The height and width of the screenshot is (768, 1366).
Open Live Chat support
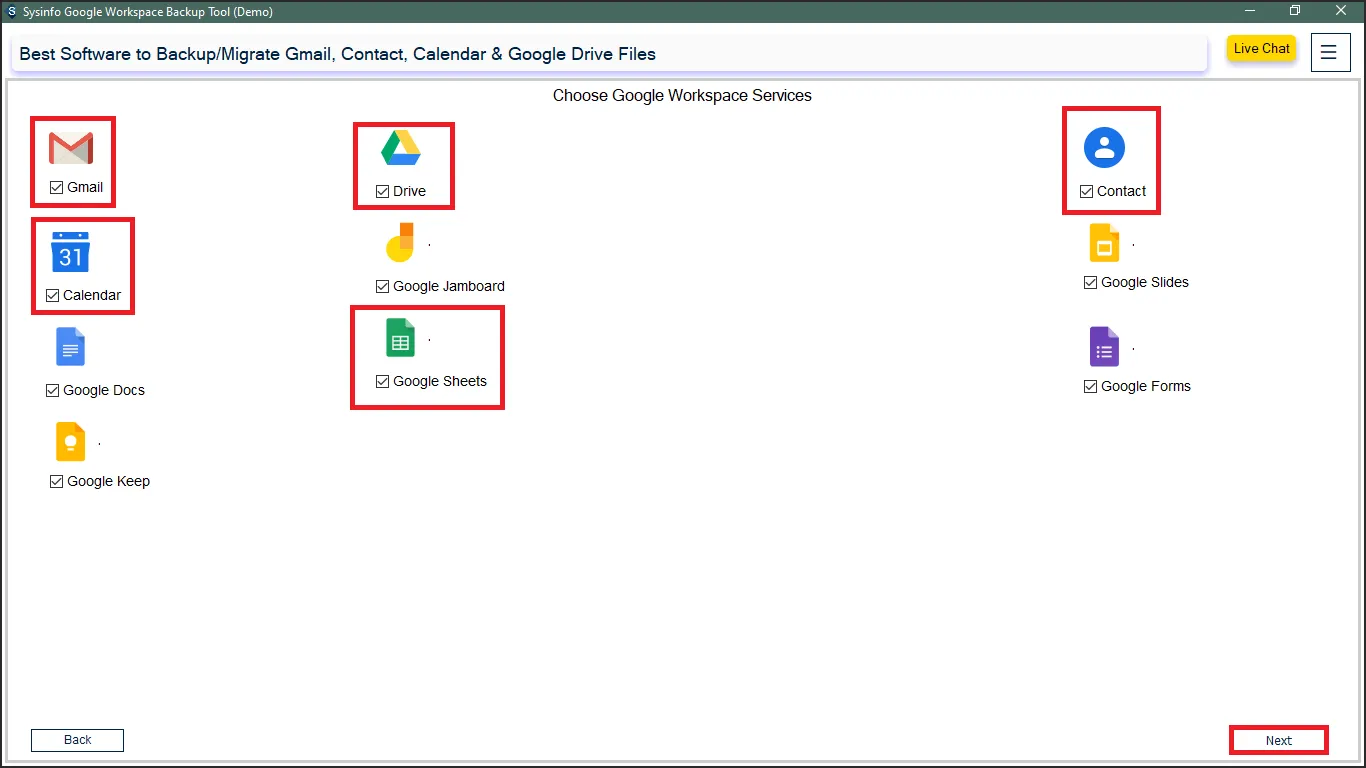coord(1262,48)
